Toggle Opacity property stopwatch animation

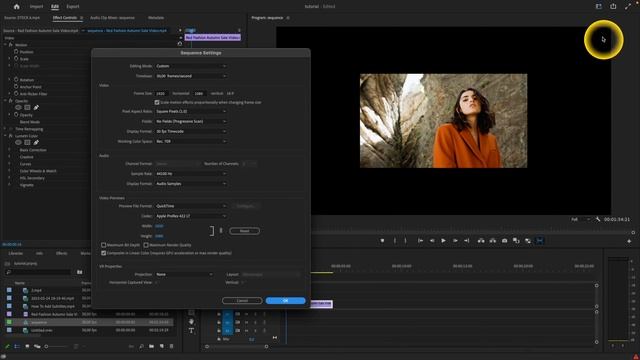pyautogui.click(x=16, y=115)
